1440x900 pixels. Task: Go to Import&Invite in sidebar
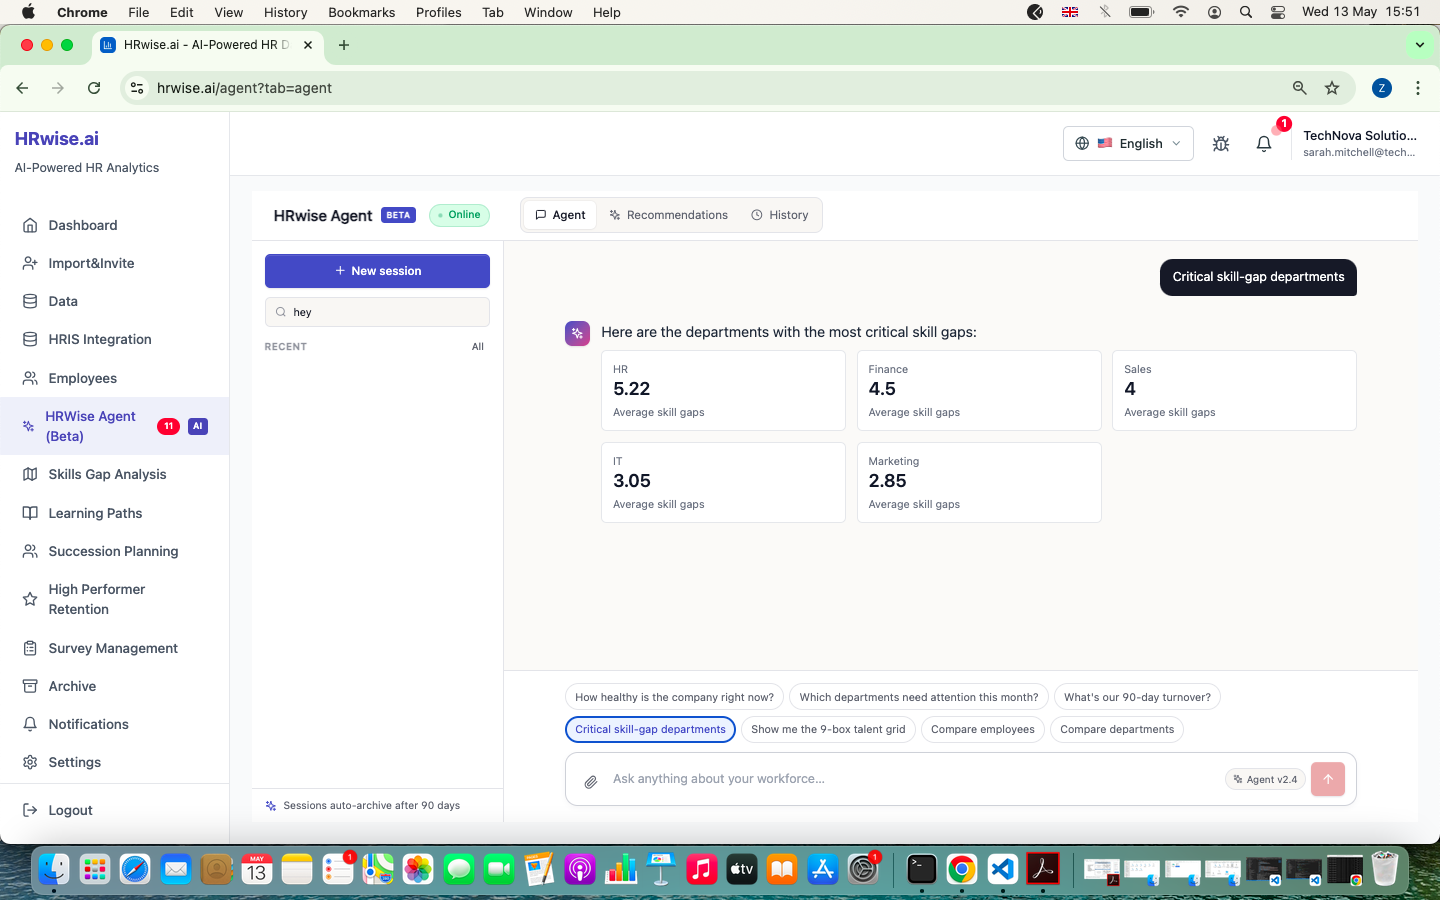91,263
